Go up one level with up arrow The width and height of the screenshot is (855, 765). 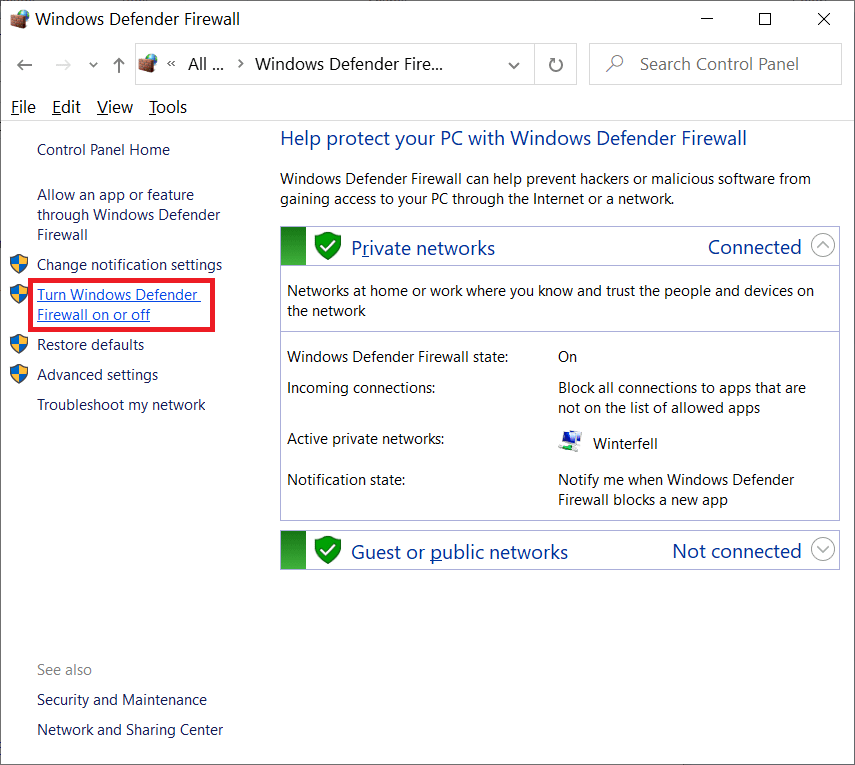click(x=118, y=65)
